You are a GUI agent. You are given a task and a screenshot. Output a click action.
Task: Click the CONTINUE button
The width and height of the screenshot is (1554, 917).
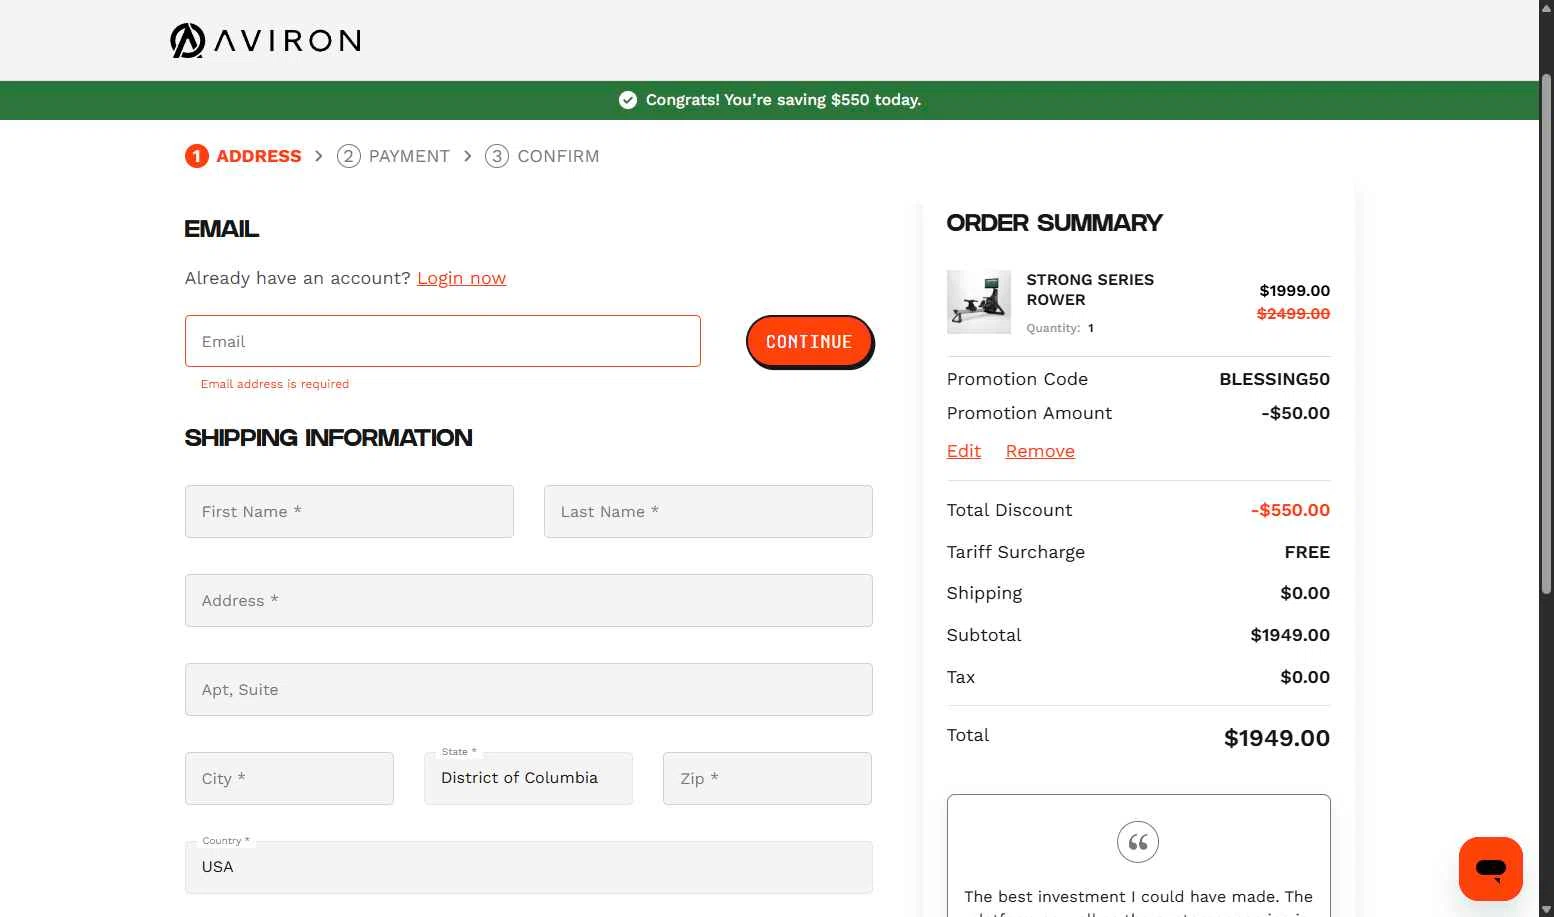point(809,342)
